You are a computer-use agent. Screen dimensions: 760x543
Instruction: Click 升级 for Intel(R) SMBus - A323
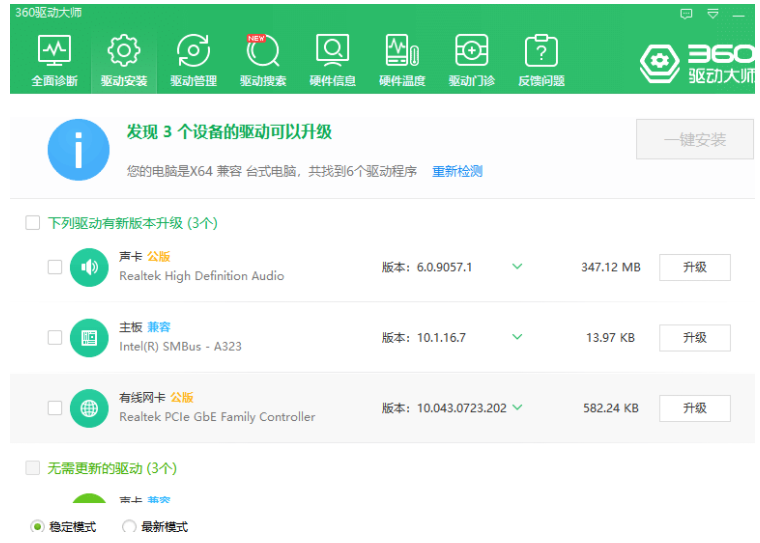(695, 337)
